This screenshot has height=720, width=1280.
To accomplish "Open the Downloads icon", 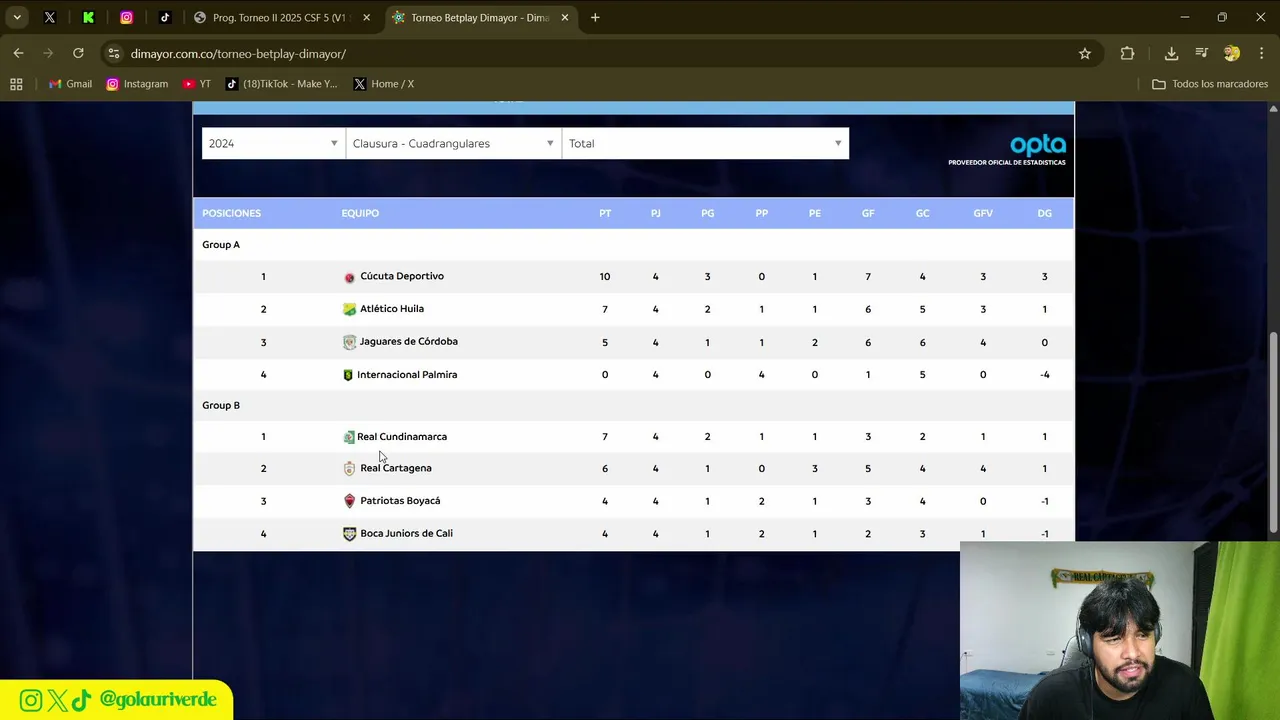I will point(1171,54).
